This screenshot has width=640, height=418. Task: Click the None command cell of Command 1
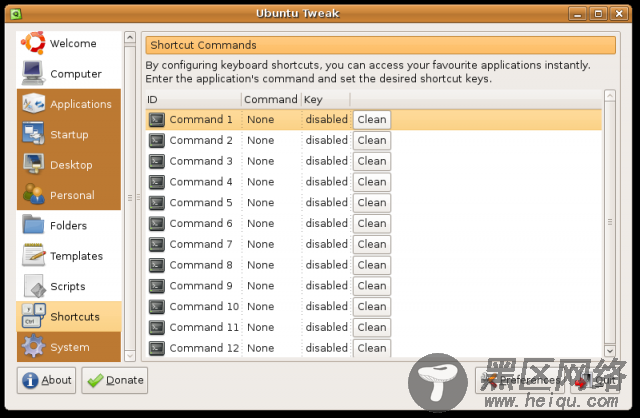[x=260, y=120]
